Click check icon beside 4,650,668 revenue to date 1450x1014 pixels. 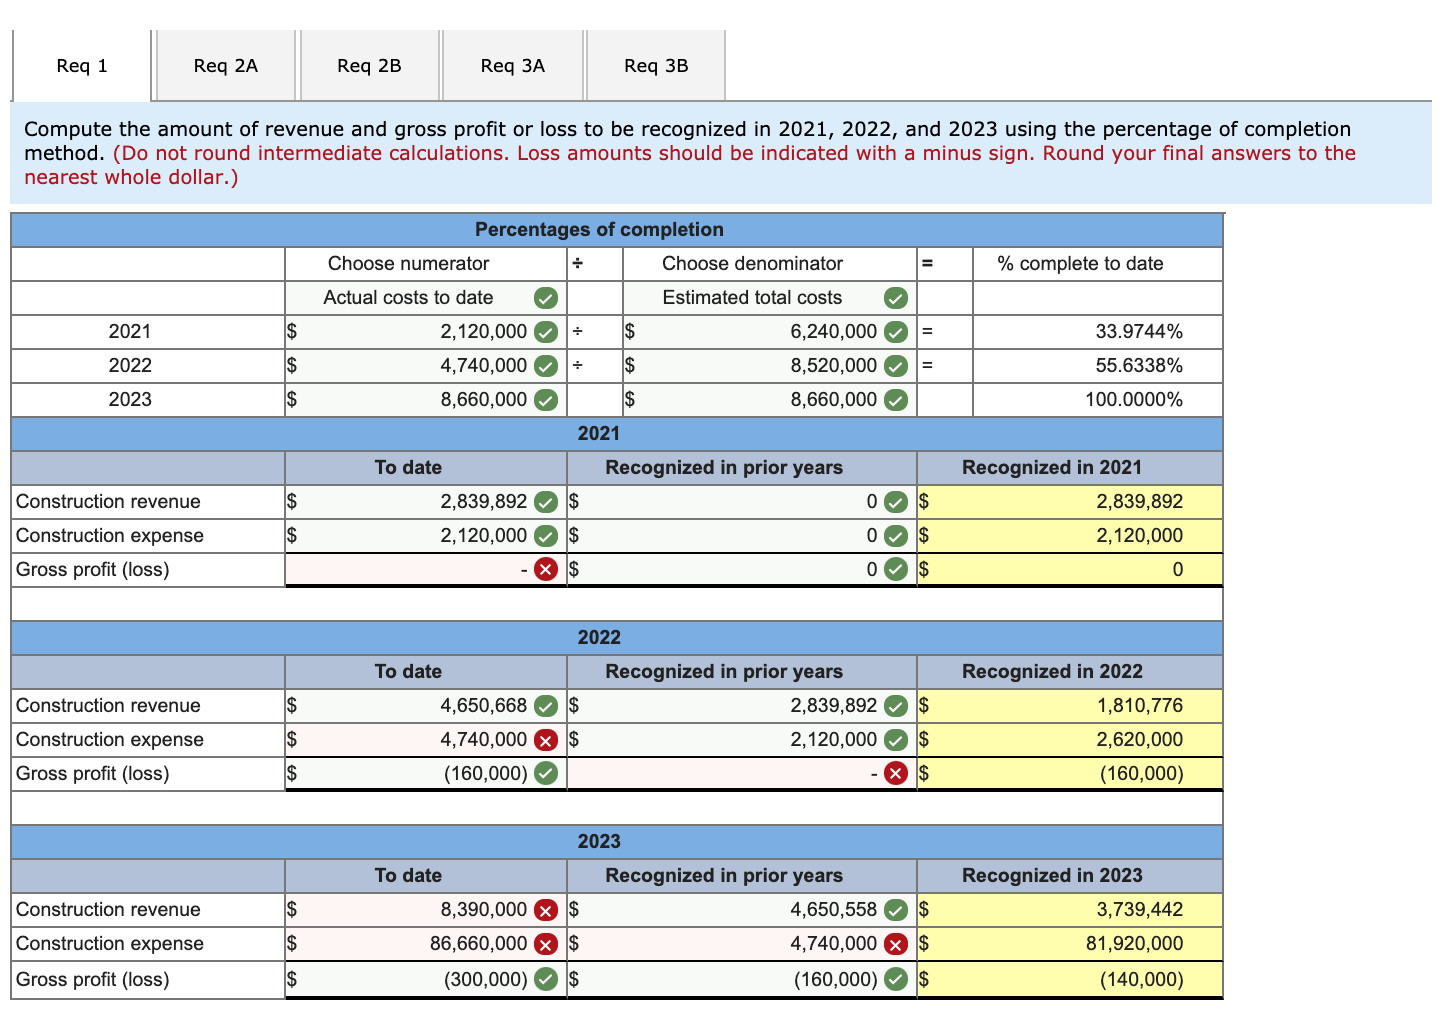[x=545, y=706]
